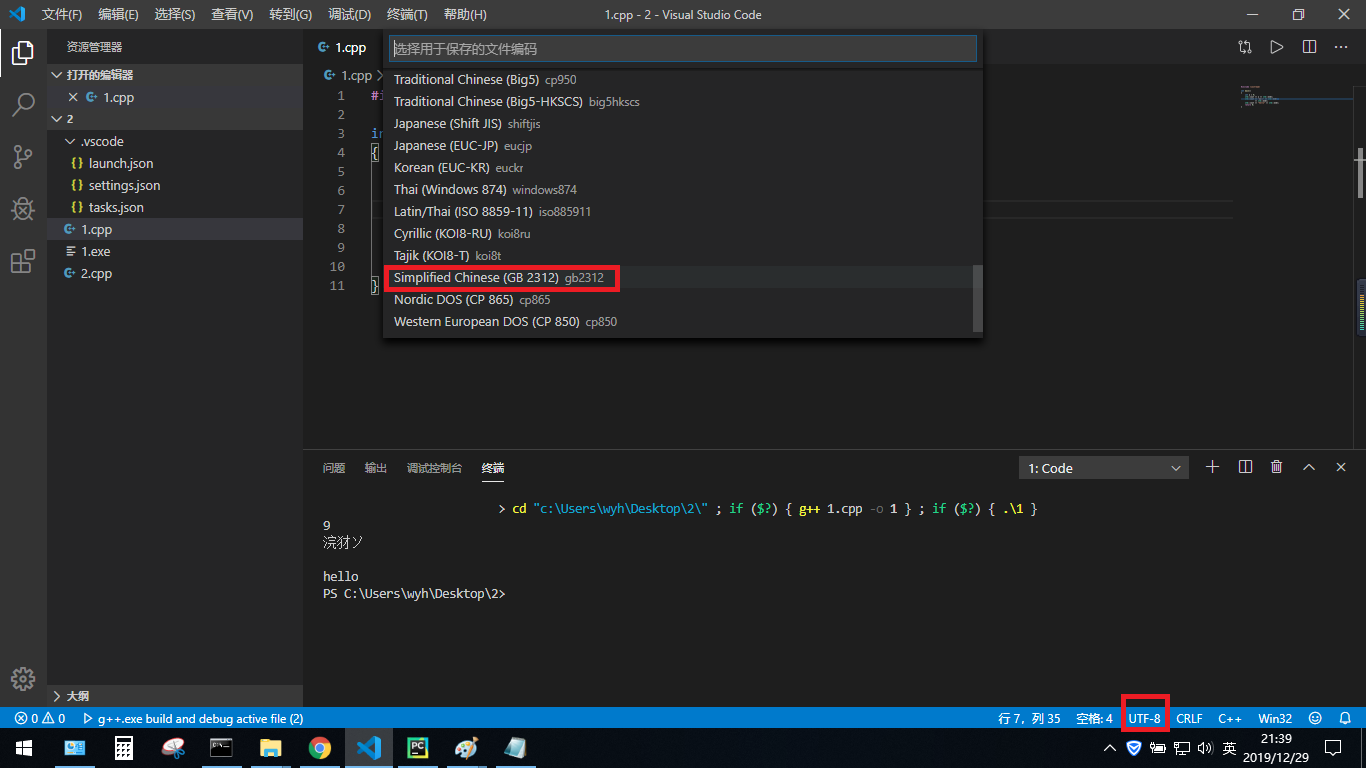Open 查看(V) menu
1366x768 pixels.
pyautogui.click(x=232, y=15)
